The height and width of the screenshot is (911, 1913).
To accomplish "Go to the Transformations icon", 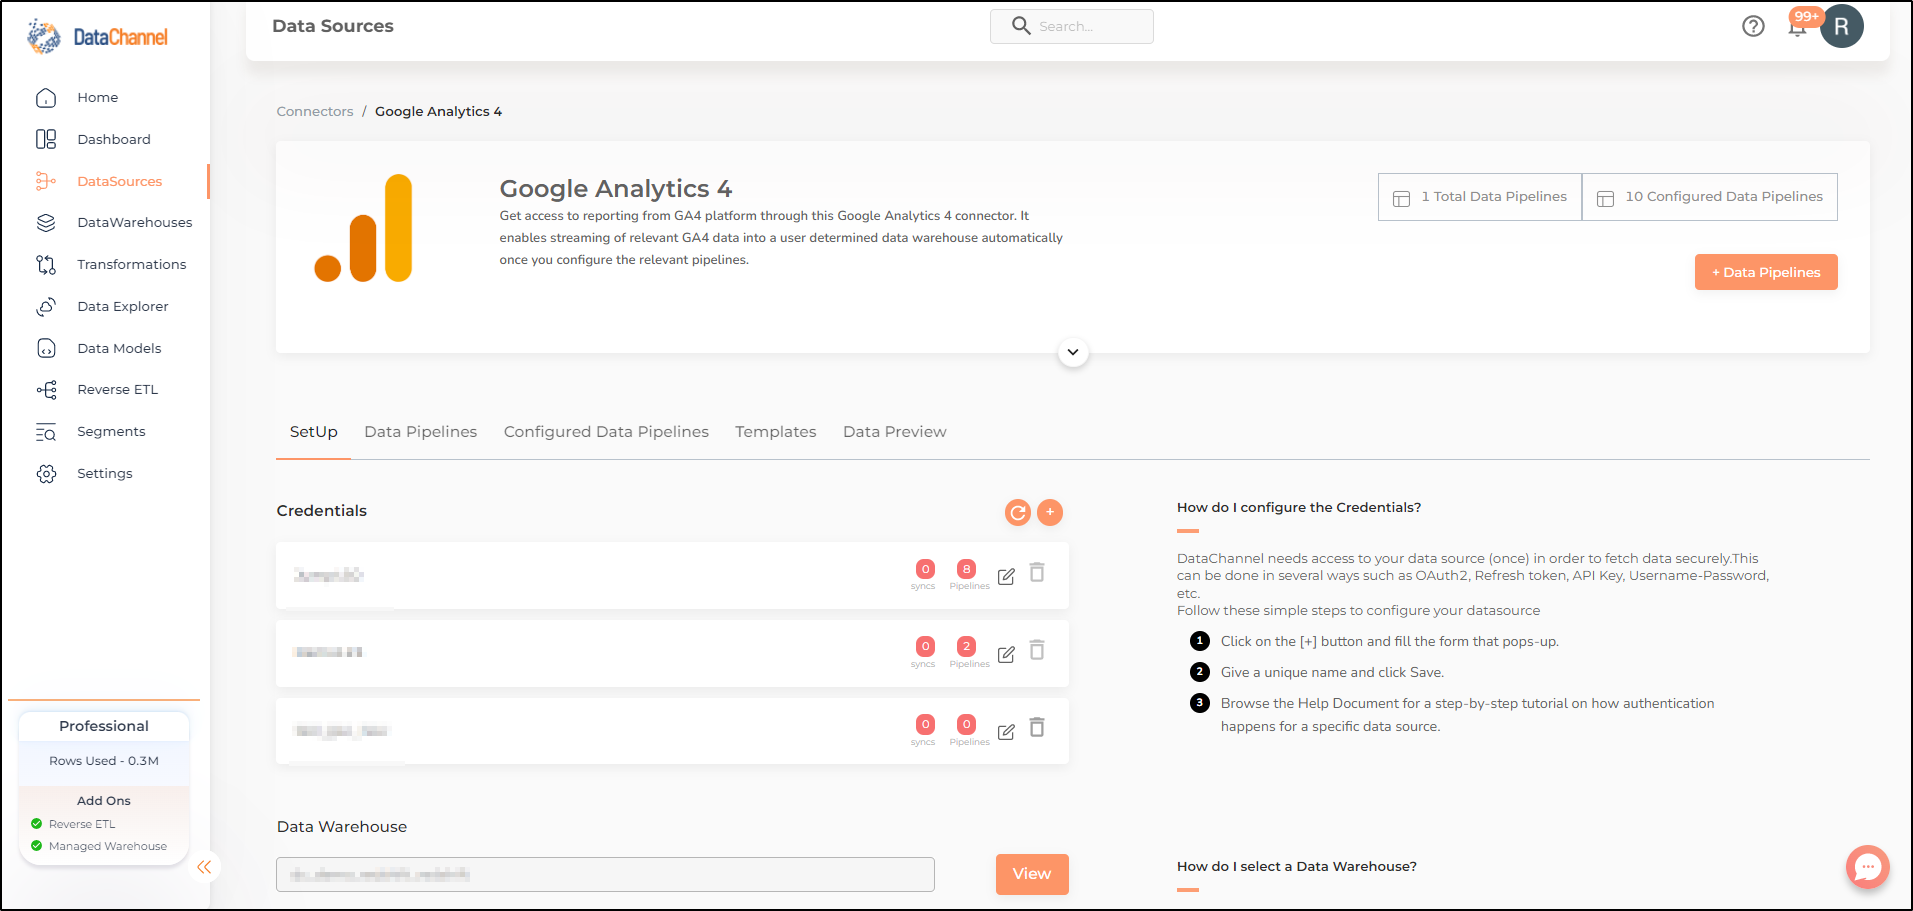I will tap(46, 264).
